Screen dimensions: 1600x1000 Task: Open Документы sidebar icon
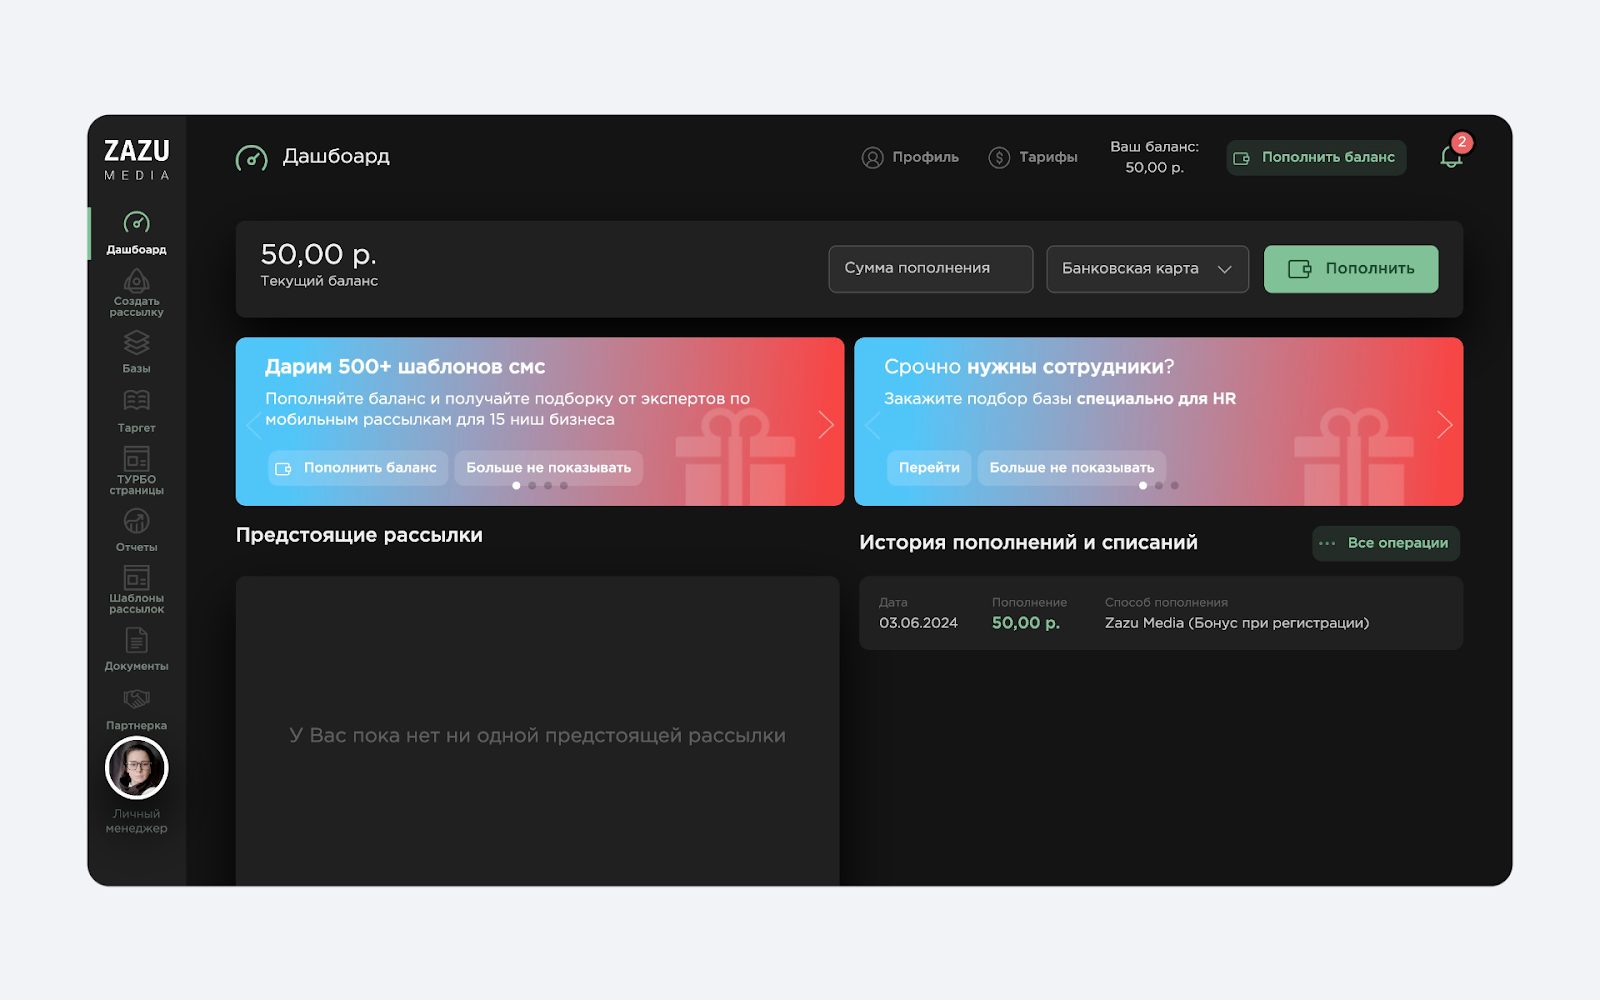[137, 640]
